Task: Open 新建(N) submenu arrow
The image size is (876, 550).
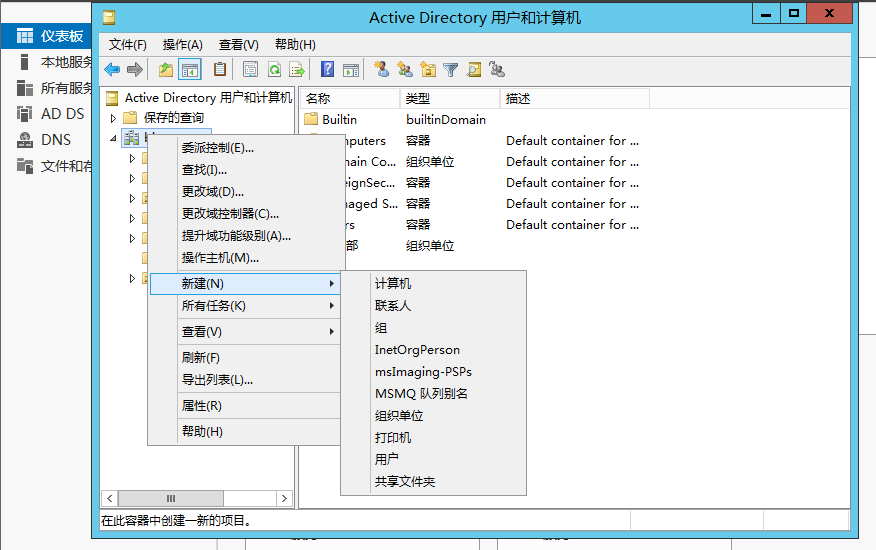Action: (x=332, y=284)
